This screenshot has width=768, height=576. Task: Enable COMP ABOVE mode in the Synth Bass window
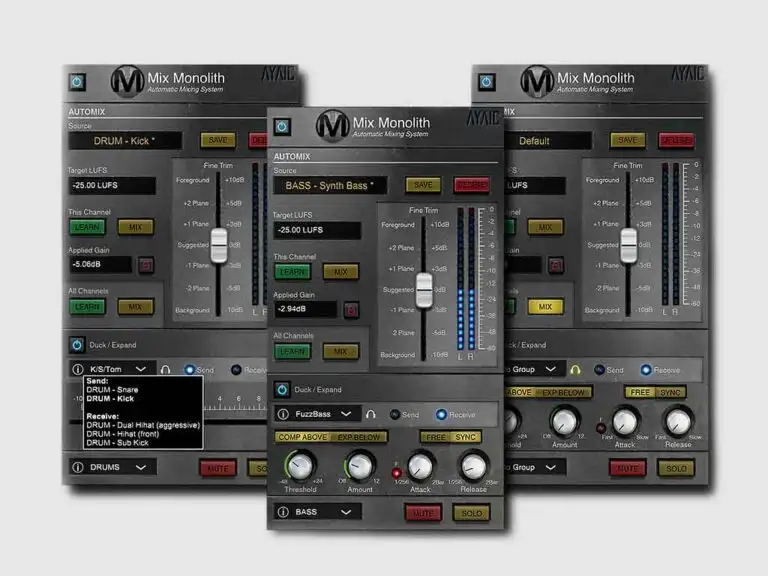coord(303,437)
